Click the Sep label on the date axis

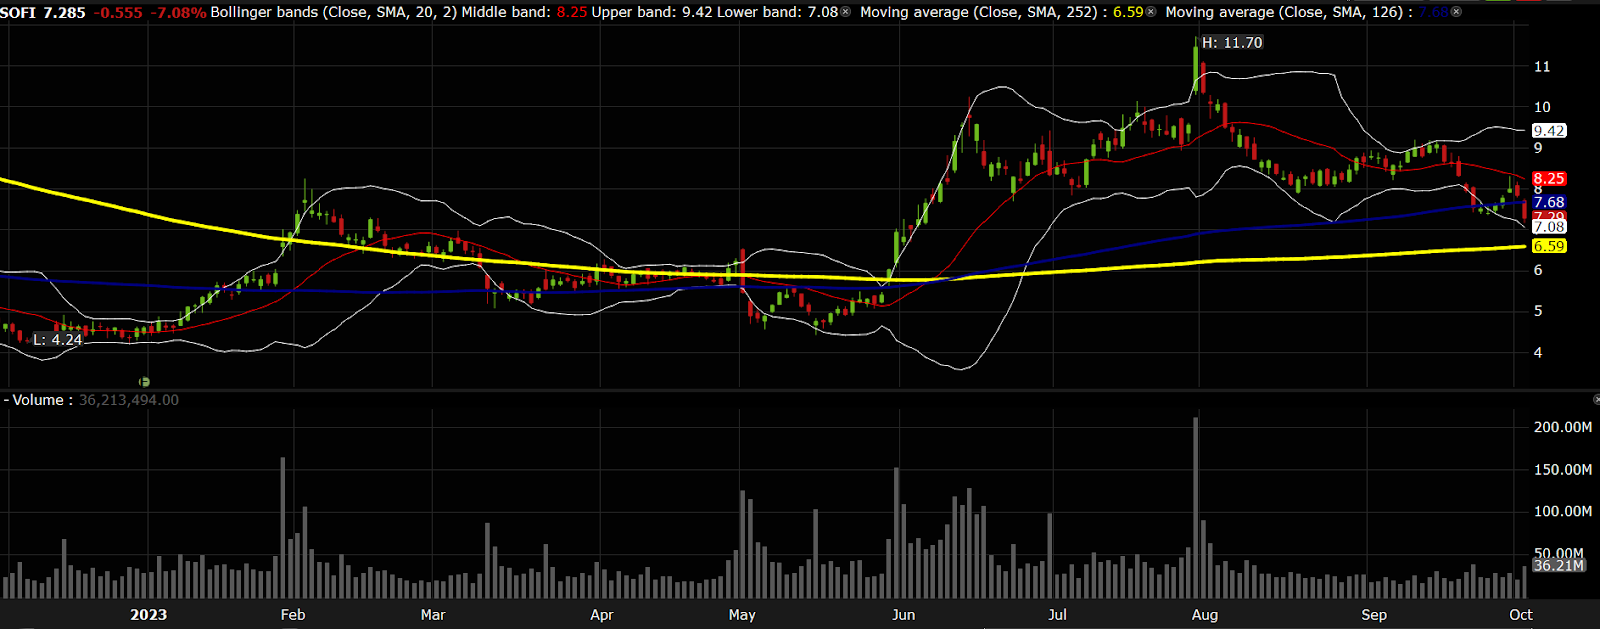(1374, 614)
